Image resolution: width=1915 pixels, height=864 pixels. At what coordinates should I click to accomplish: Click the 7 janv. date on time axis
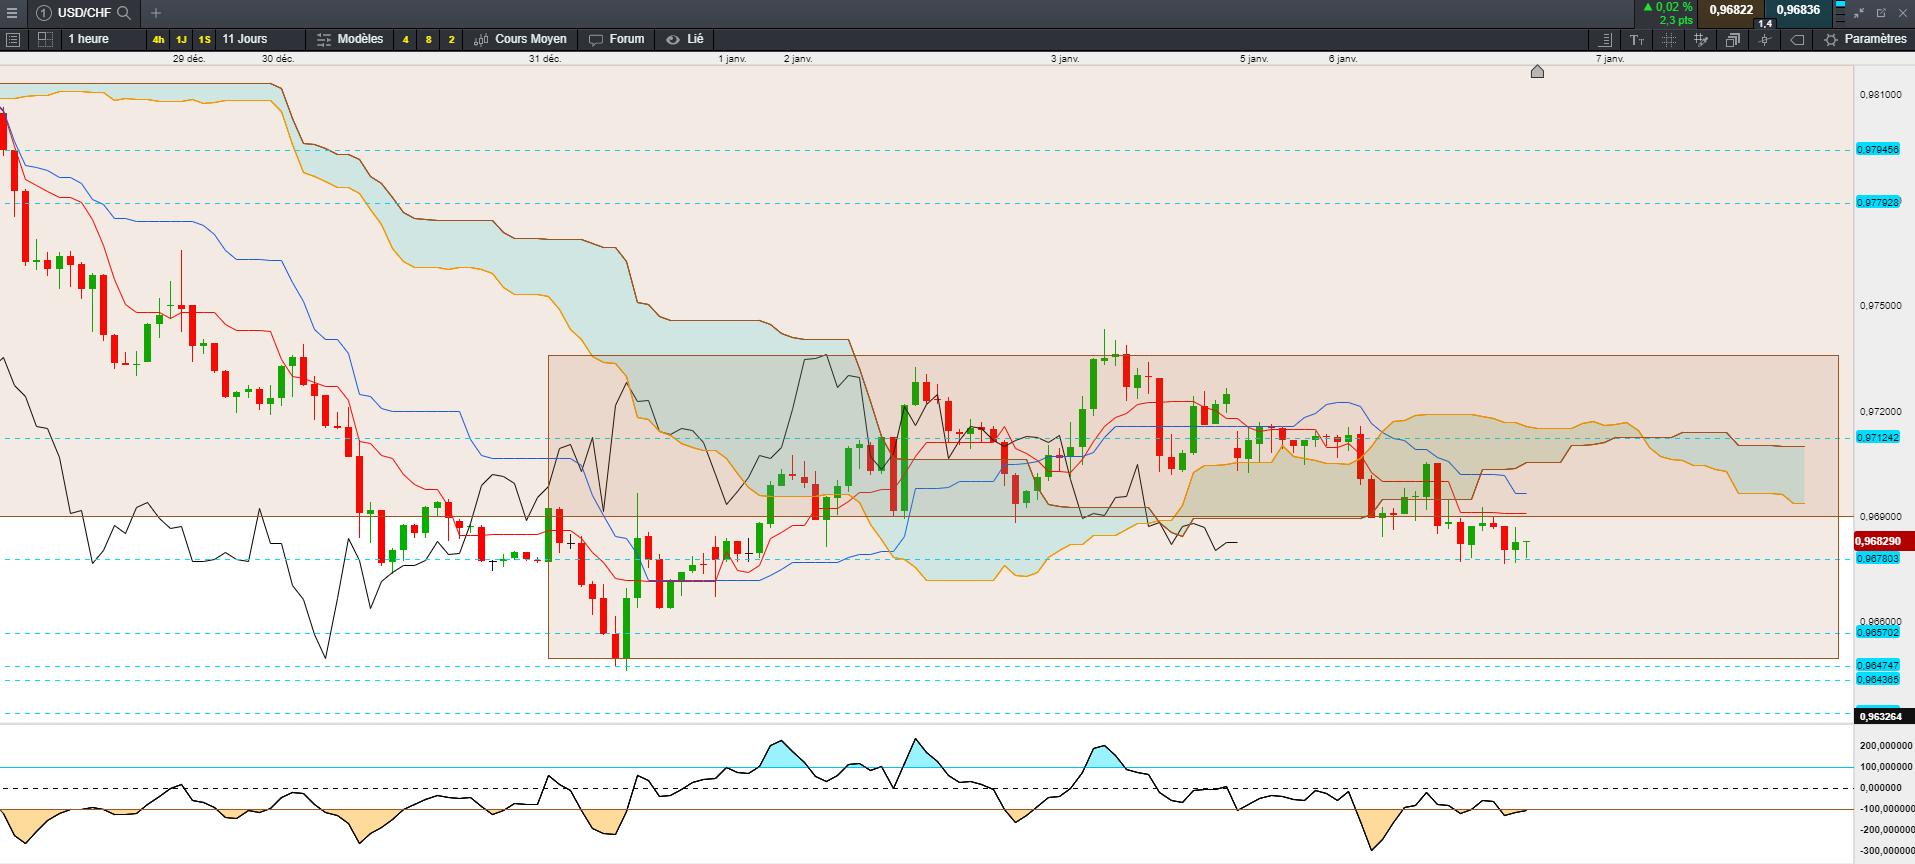[1610, 59]
